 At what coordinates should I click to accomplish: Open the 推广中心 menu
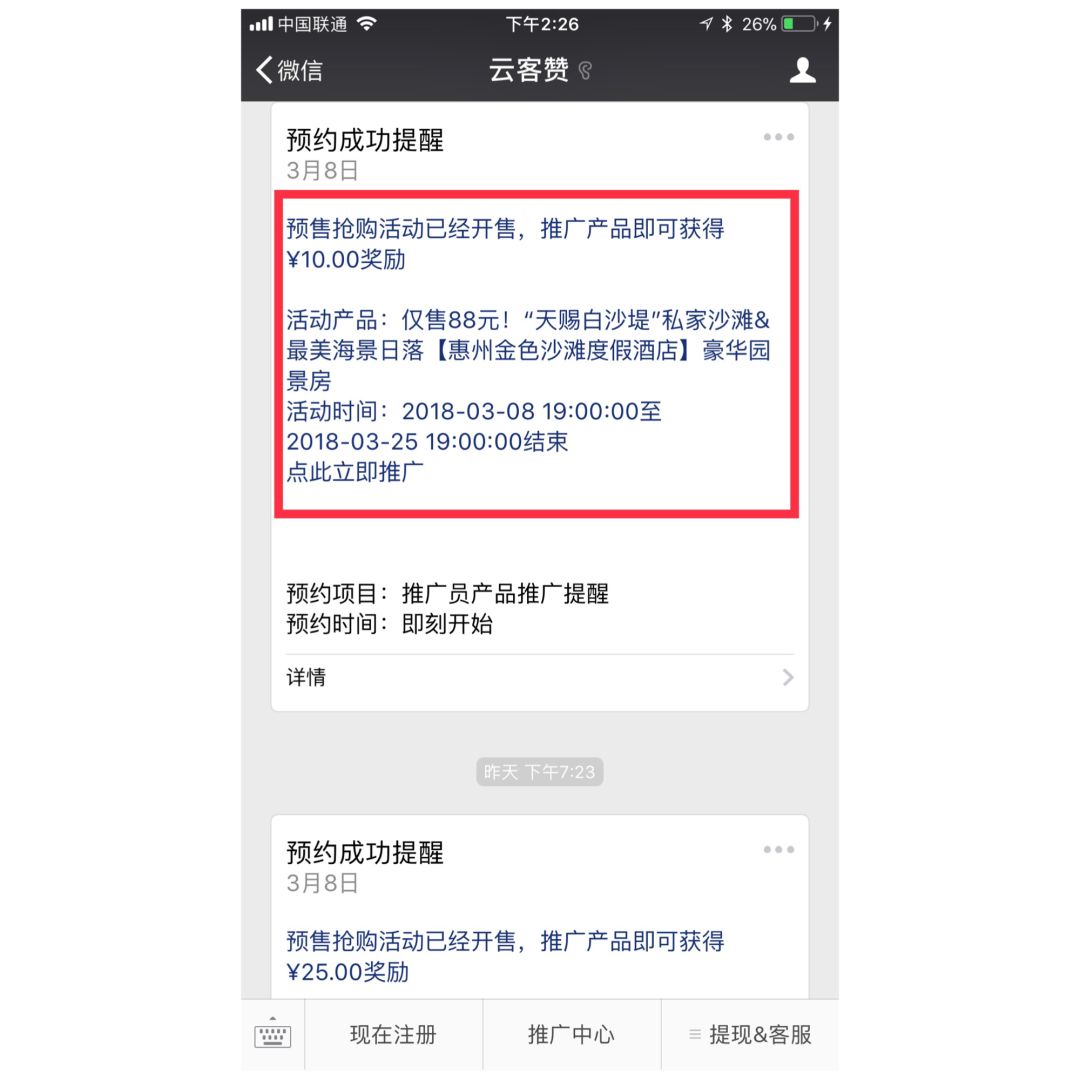point(572,1035)
